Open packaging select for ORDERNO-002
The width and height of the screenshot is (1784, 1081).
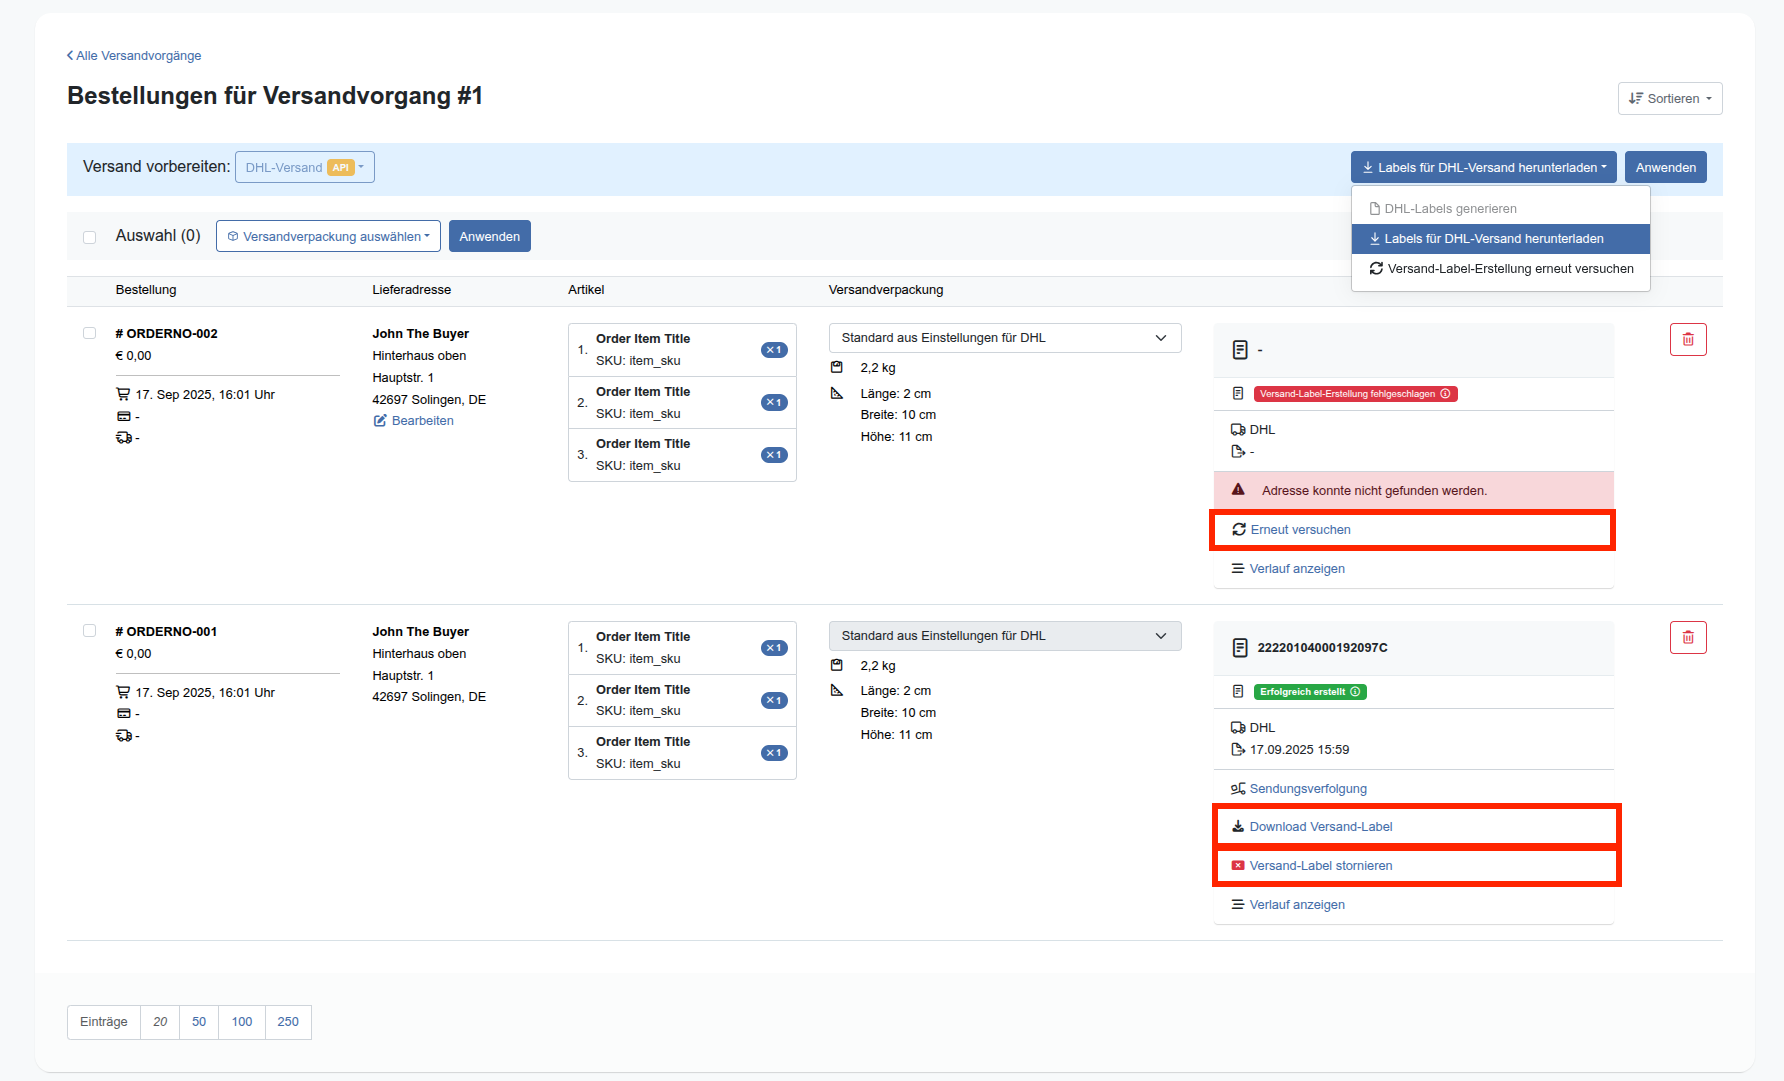[1005, 338]
